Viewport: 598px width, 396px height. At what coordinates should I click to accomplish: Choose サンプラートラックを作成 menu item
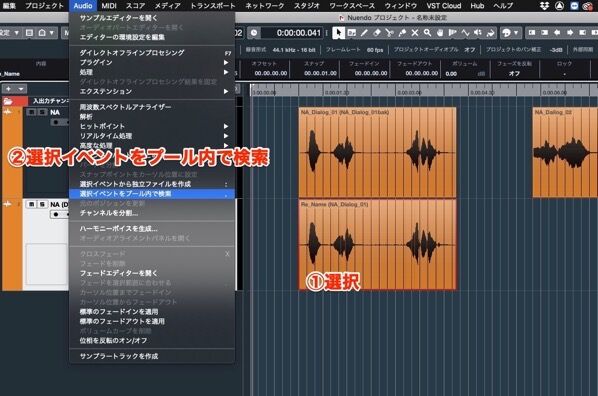[152, 356]
